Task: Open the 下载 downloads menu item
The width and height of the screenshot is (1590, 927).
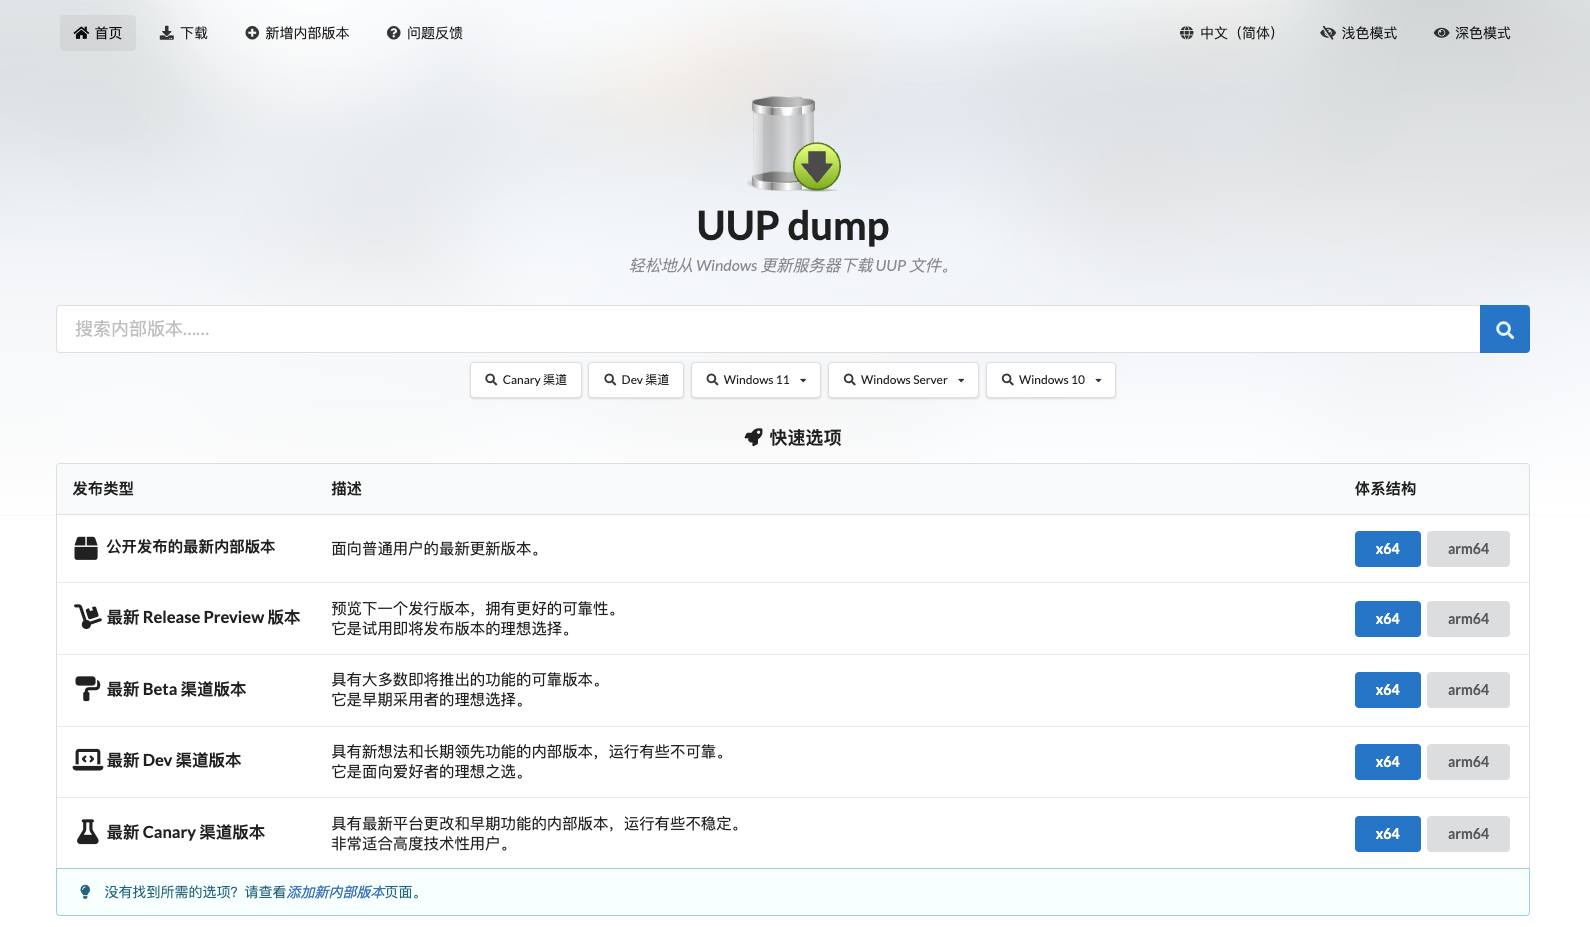Action: point(184,33)
